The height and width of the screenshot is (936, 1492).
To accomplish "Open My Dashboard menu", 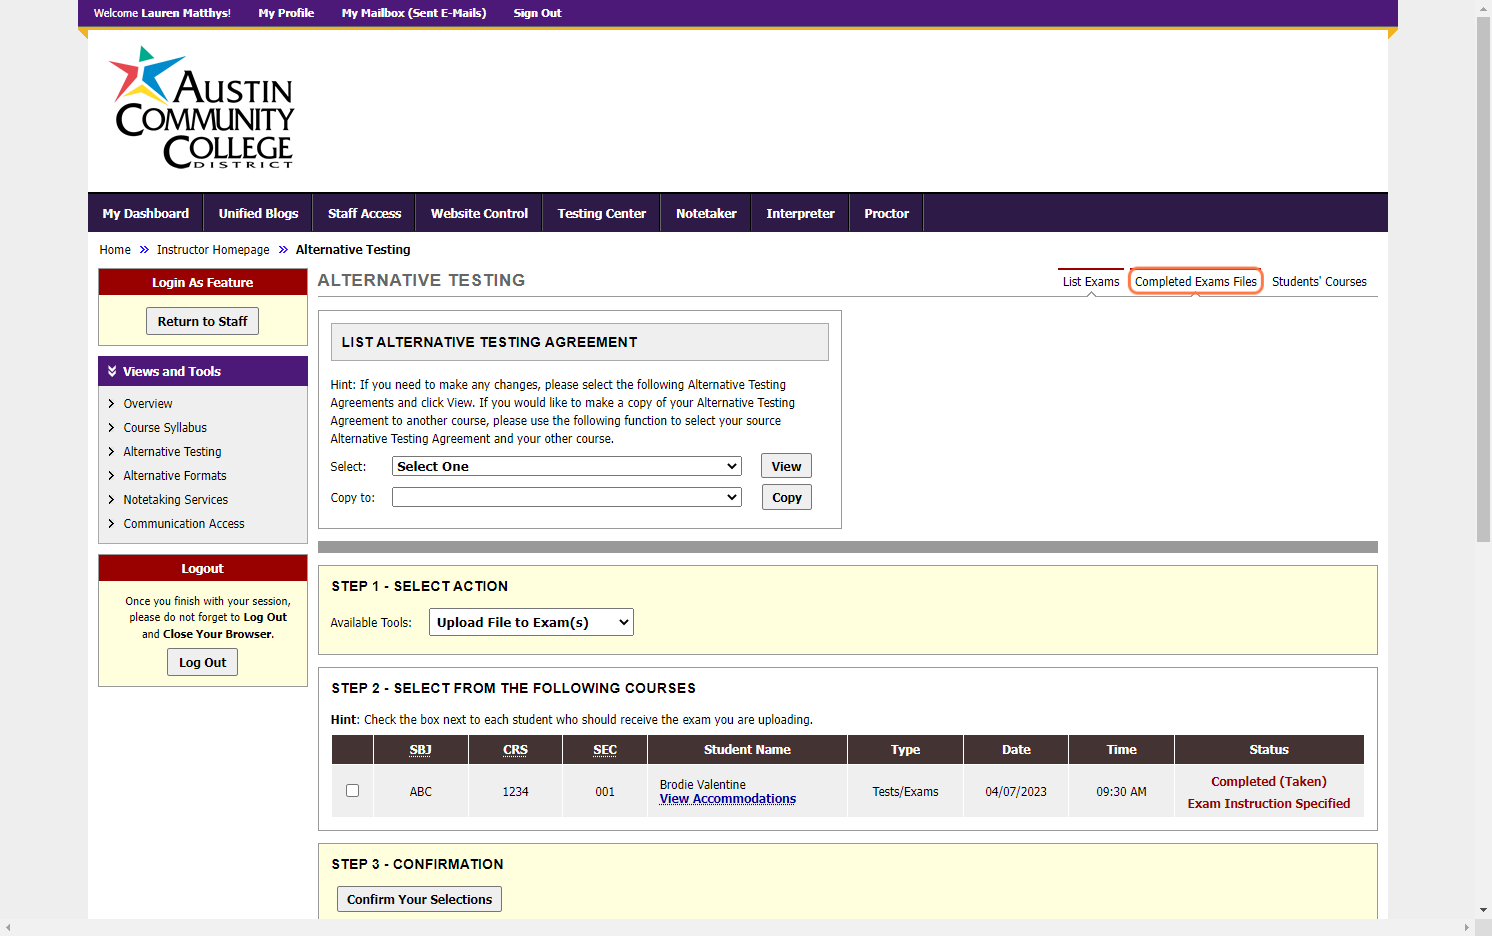I will (x=146, y=214).
